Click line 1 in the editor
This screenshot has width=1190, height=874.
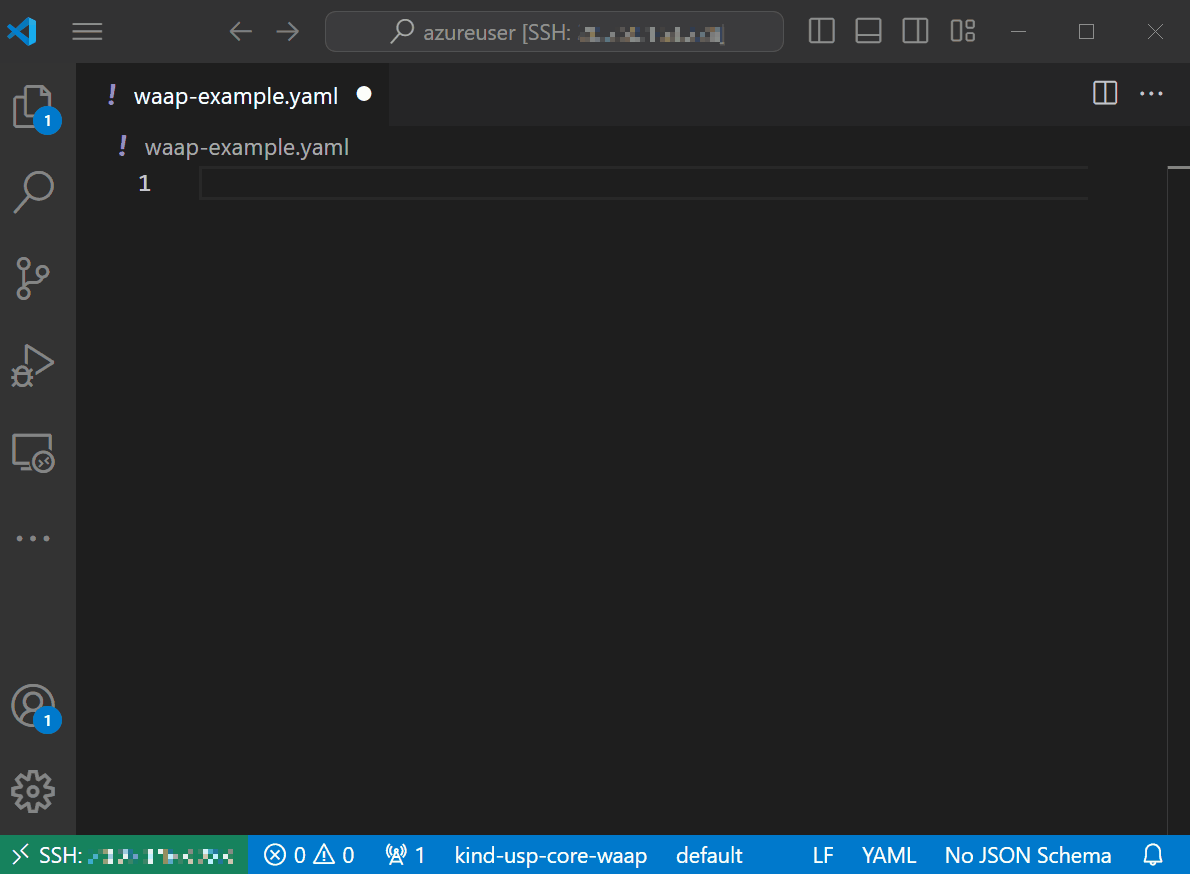coord(640,184)
